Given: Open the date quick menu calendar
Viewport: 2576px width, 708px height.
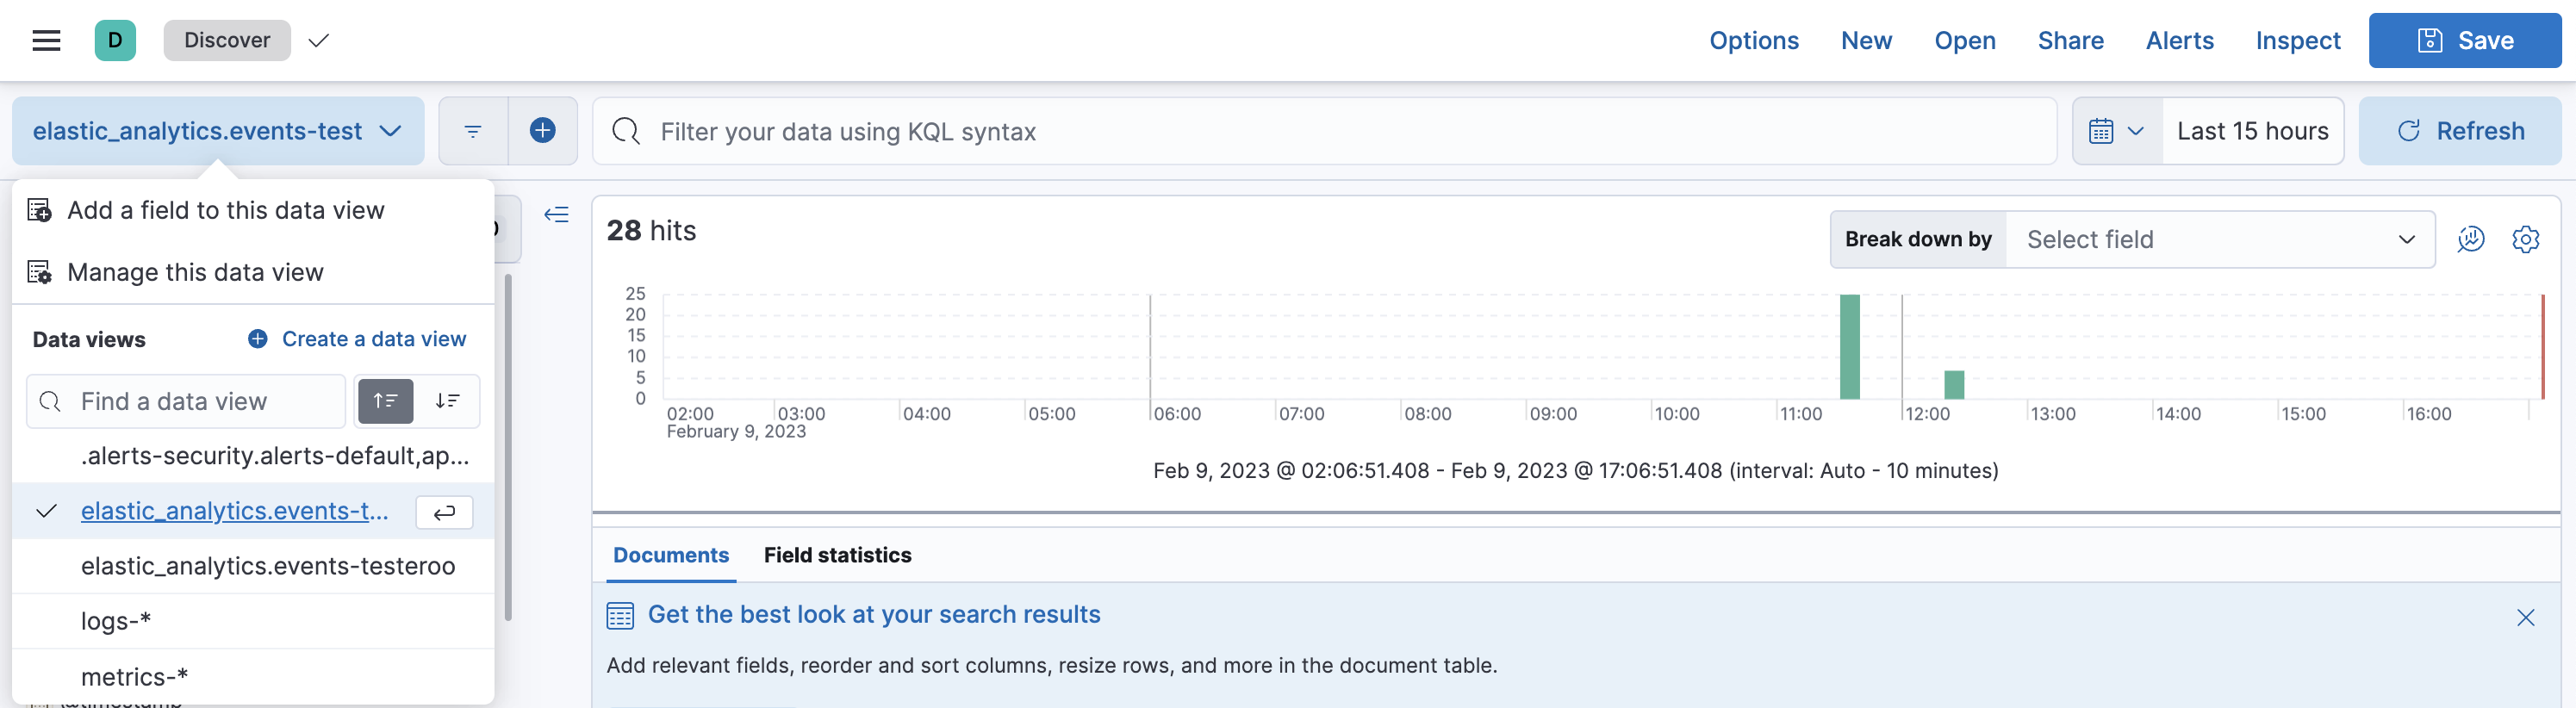Looking at the screenshot, I should pyautogui.click(x=2116, y=131).
